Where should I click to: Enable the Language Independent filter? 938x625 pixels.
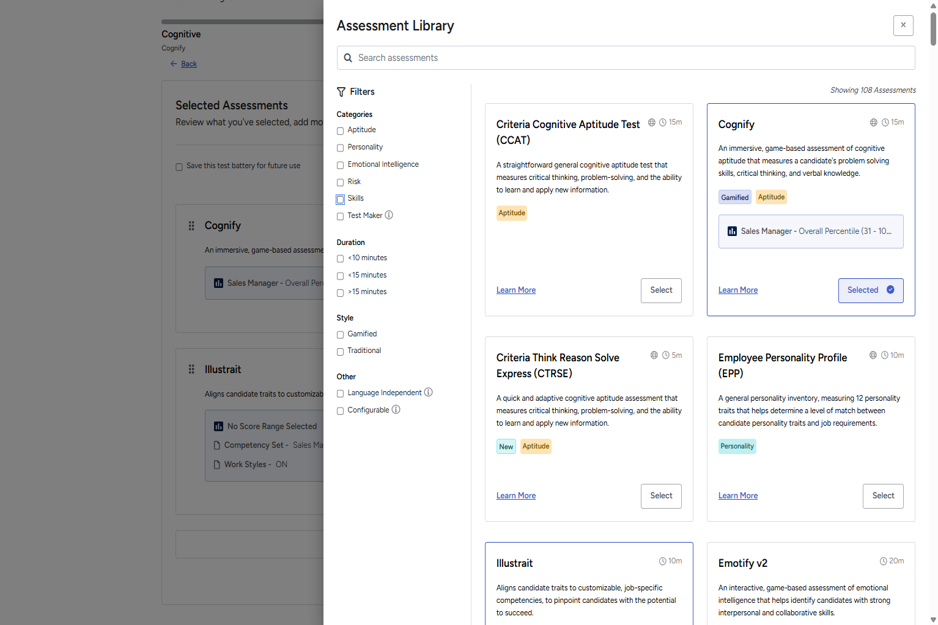click(340, 394)
